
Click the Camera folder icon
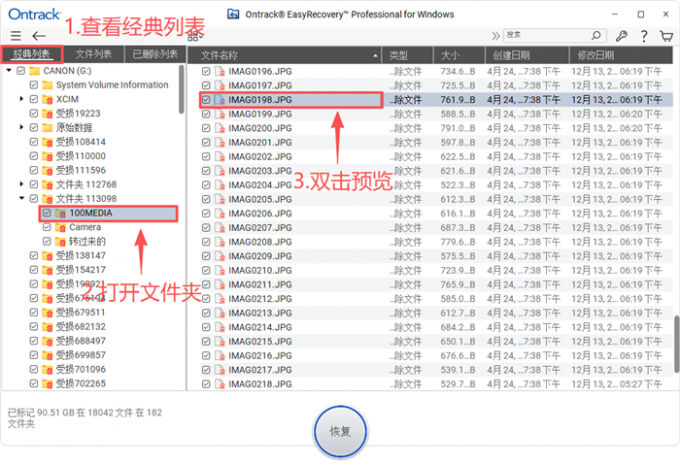tap(60, 227)
